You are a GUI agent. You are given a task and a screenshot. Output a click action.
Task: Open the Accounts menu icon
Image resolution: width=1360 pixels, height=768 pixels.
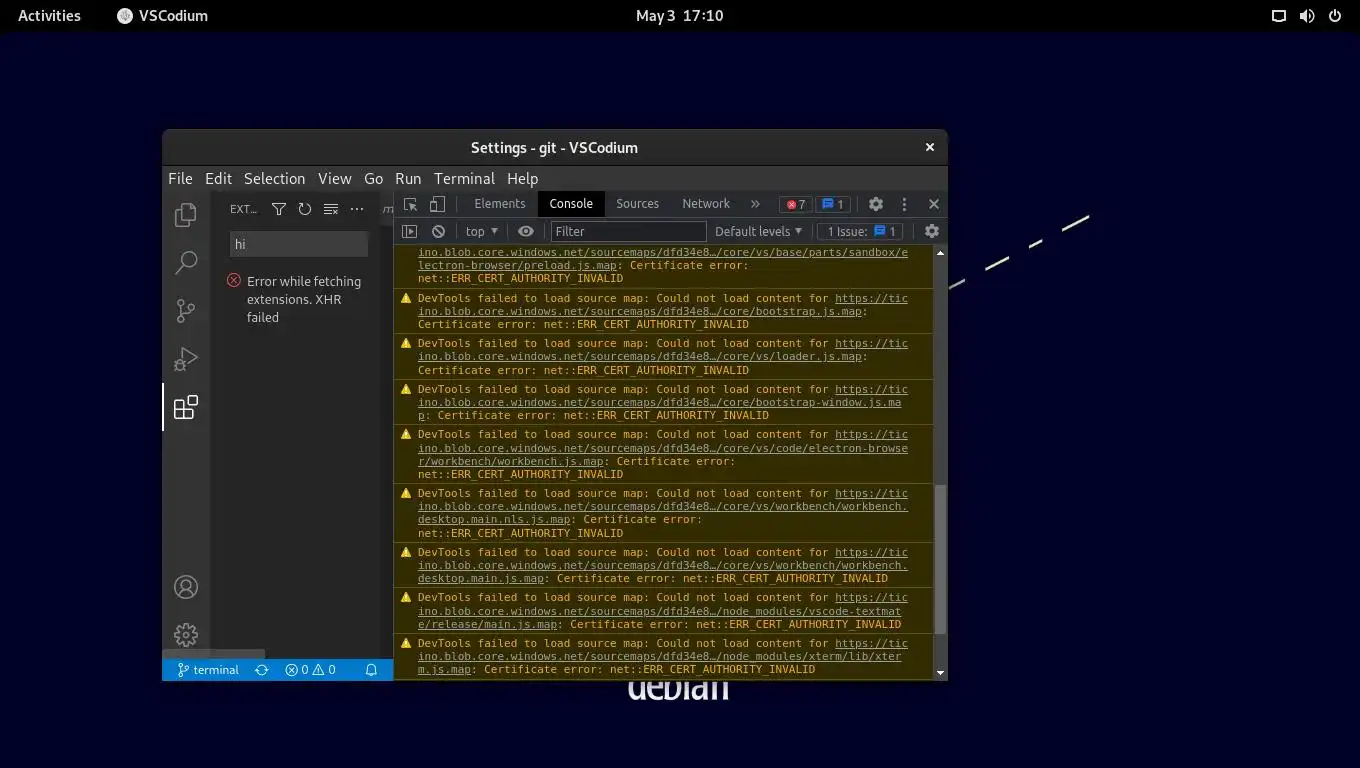[x=186, y=587]
